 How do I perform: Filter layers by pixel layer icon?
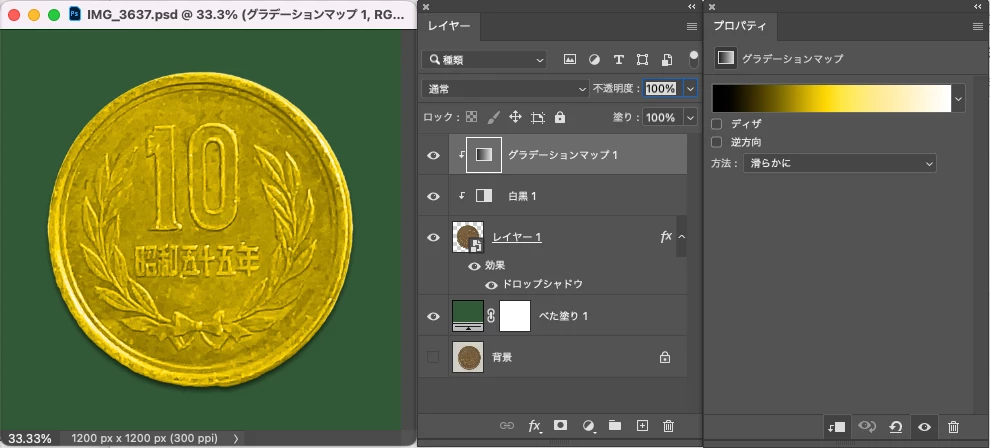(570, 59)
